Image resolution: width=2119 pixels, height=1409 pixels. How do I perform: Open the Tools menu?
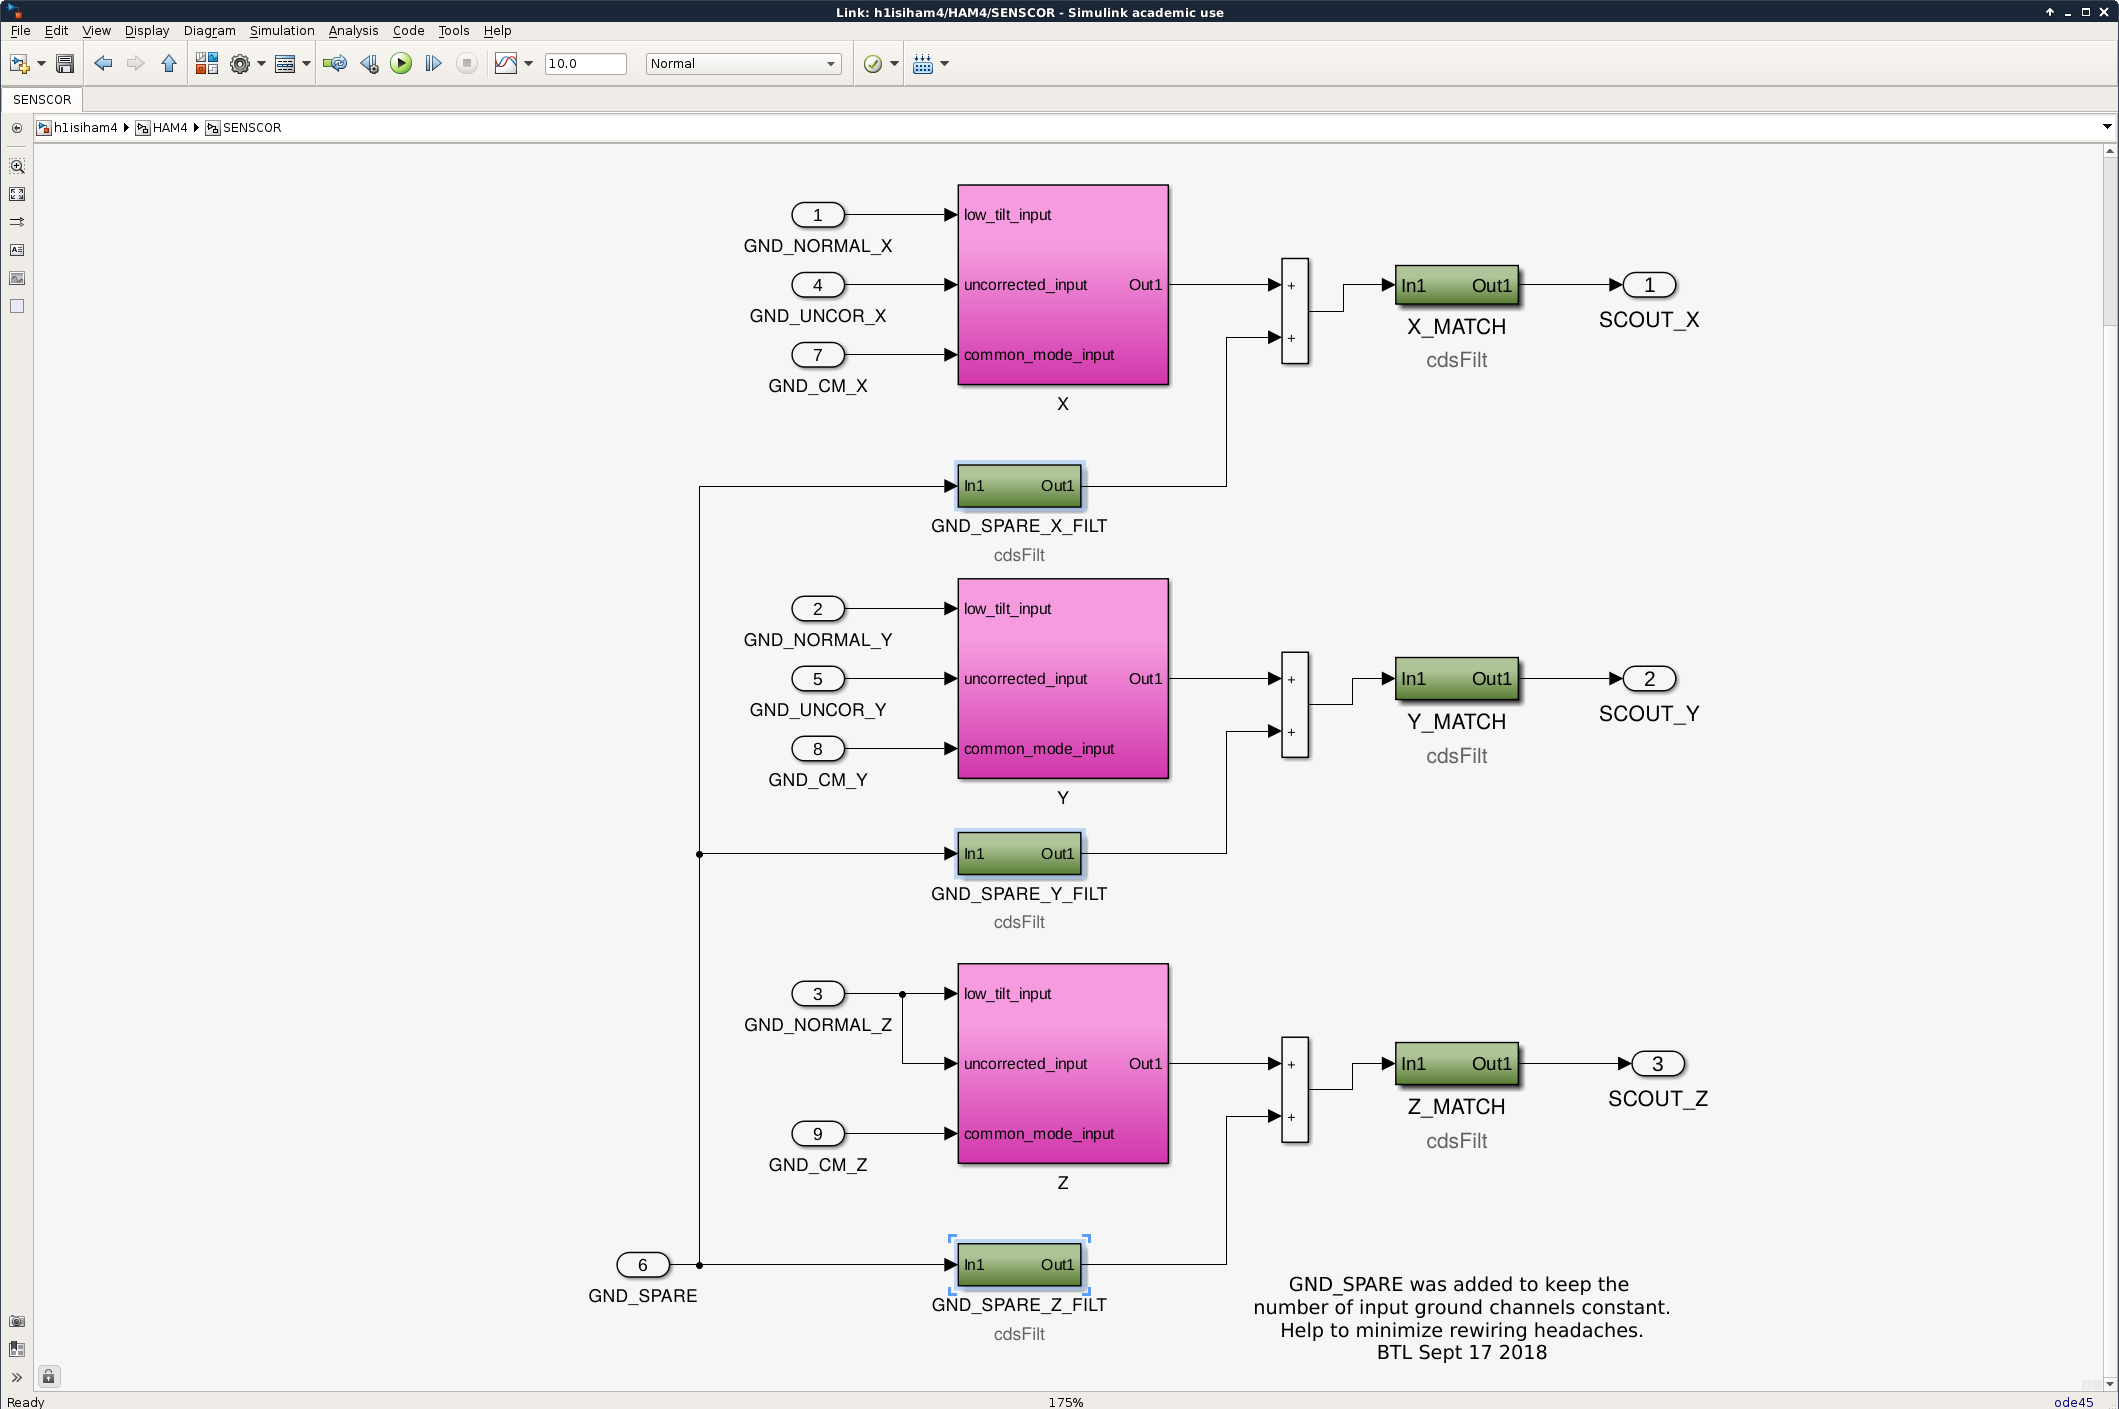[453, 31]
